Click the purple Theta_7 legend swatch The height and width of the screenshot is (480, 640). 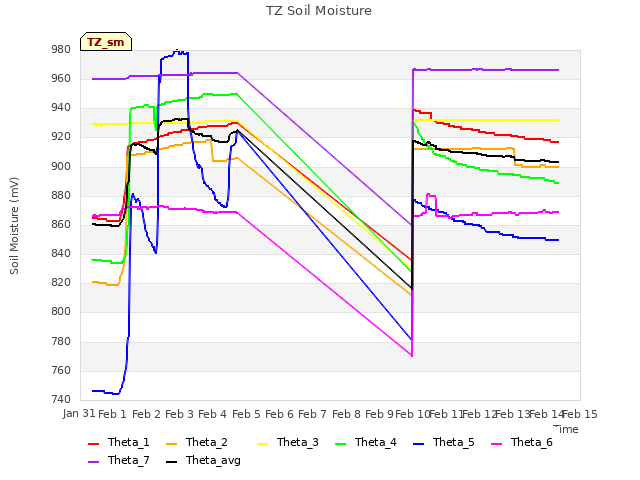(x=93, y=461)
